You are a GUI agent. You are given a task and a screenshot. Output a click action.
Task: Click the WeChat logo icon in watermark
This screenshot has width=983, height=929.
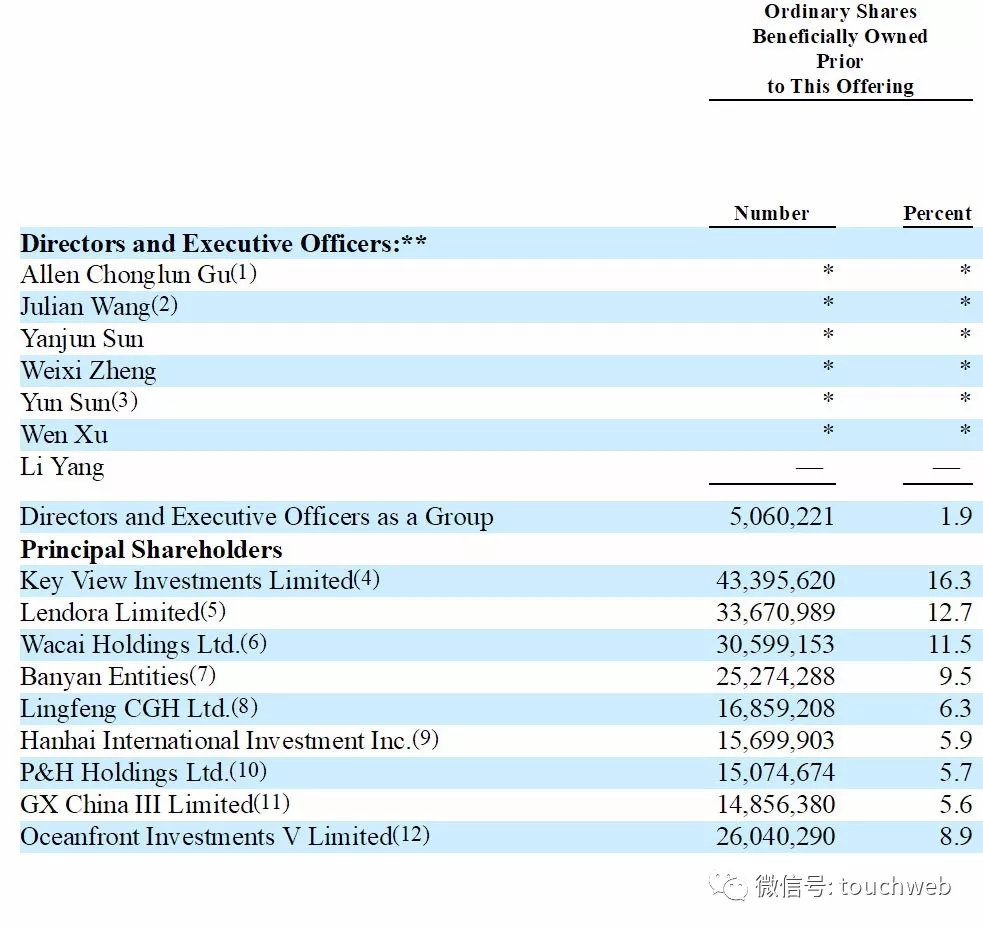coord(728,887)
